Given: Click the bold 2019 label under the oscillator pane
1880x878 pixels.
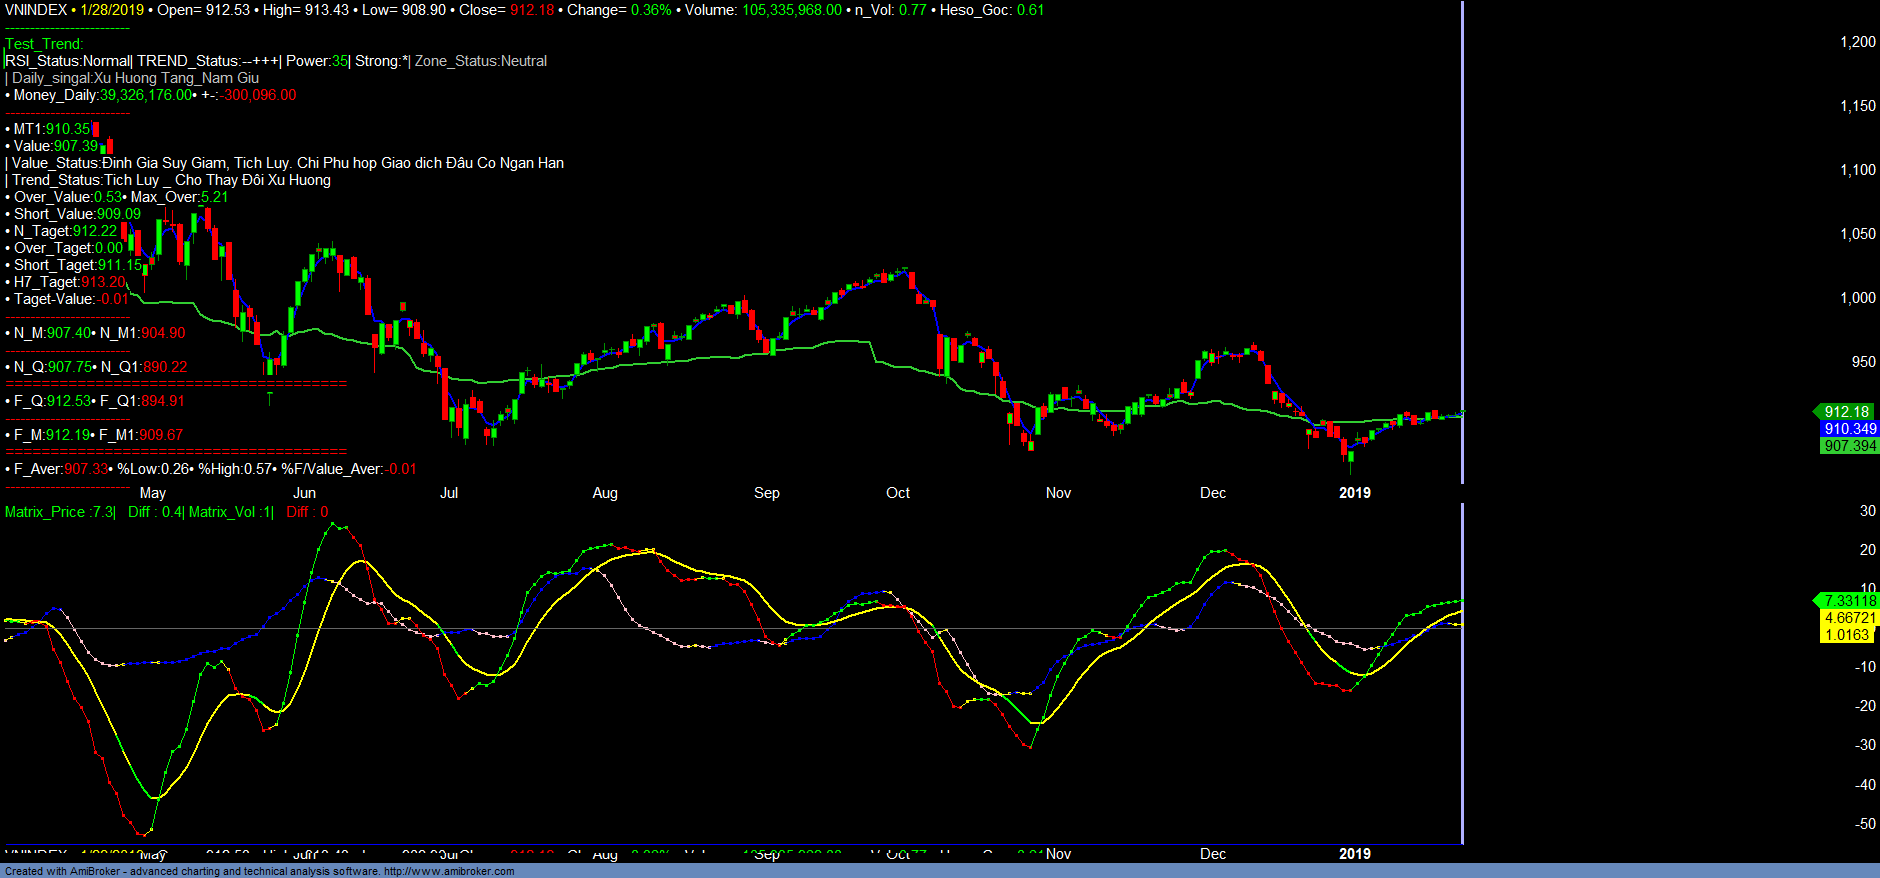Looking at the screenshot, I should pos(1355,854).
